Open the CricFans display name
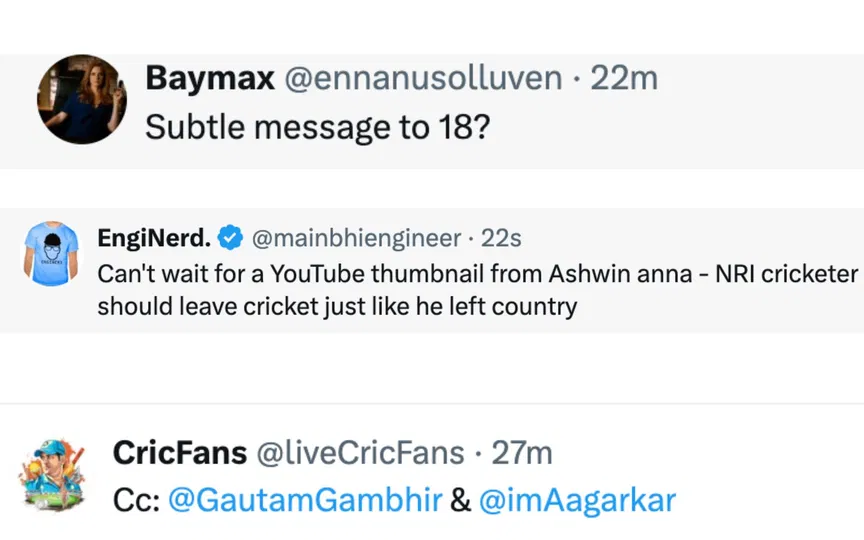 [180, 453]
